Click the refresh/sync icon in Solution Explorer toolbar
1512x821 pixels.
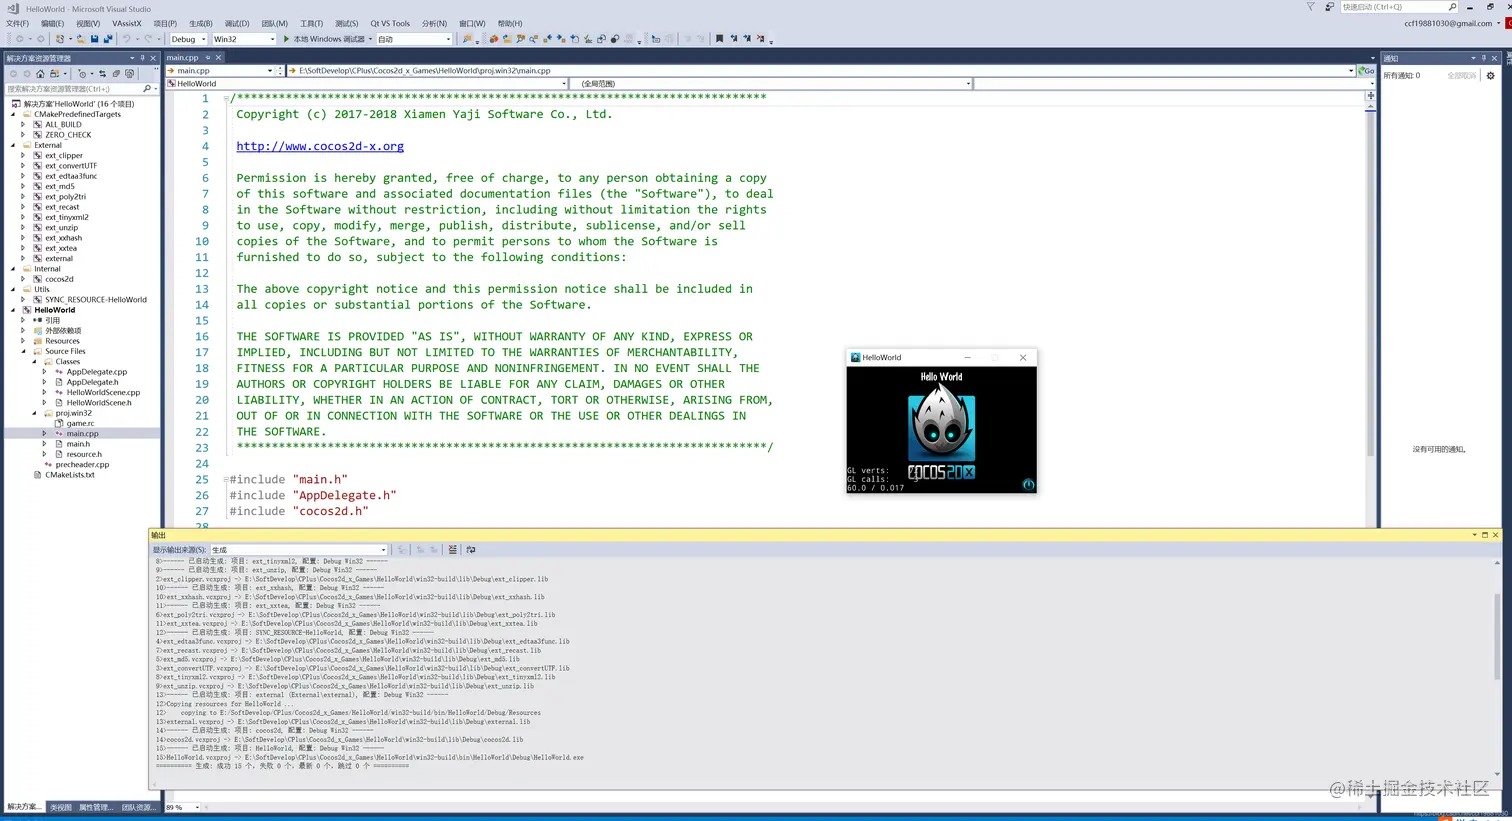102,74
